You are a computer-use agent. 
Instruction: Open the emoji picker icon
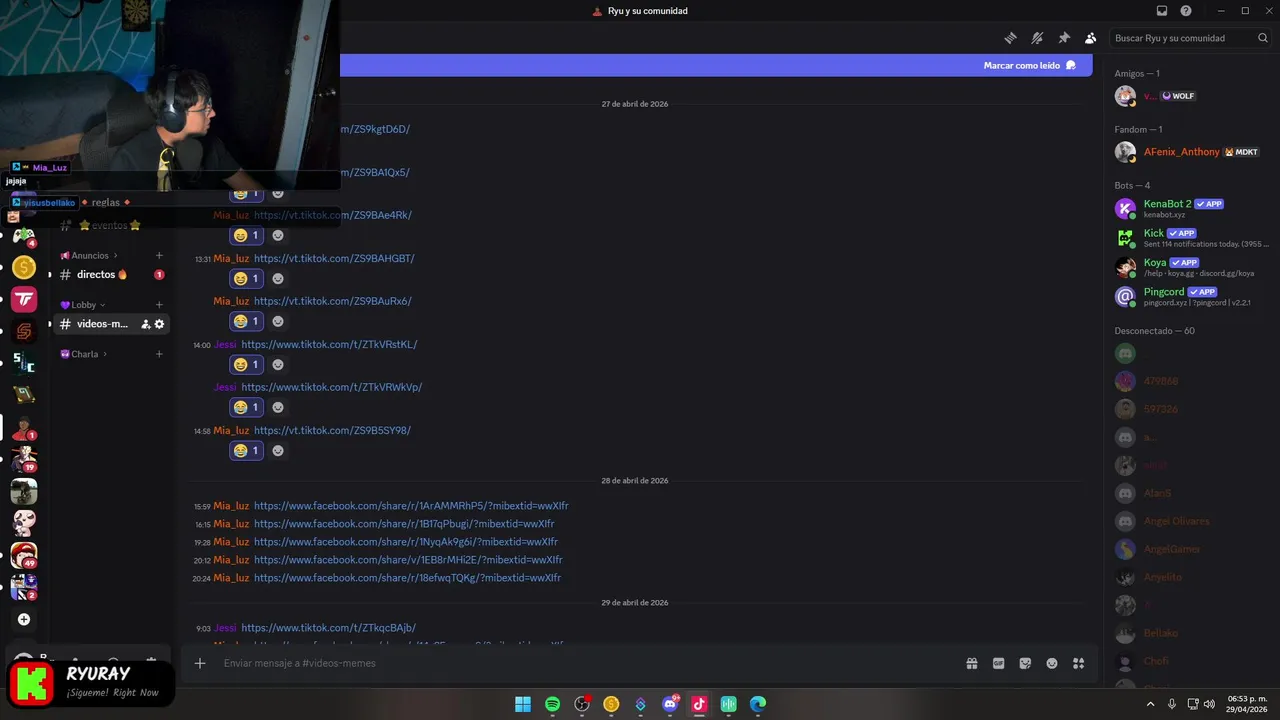coord(1052,663)
